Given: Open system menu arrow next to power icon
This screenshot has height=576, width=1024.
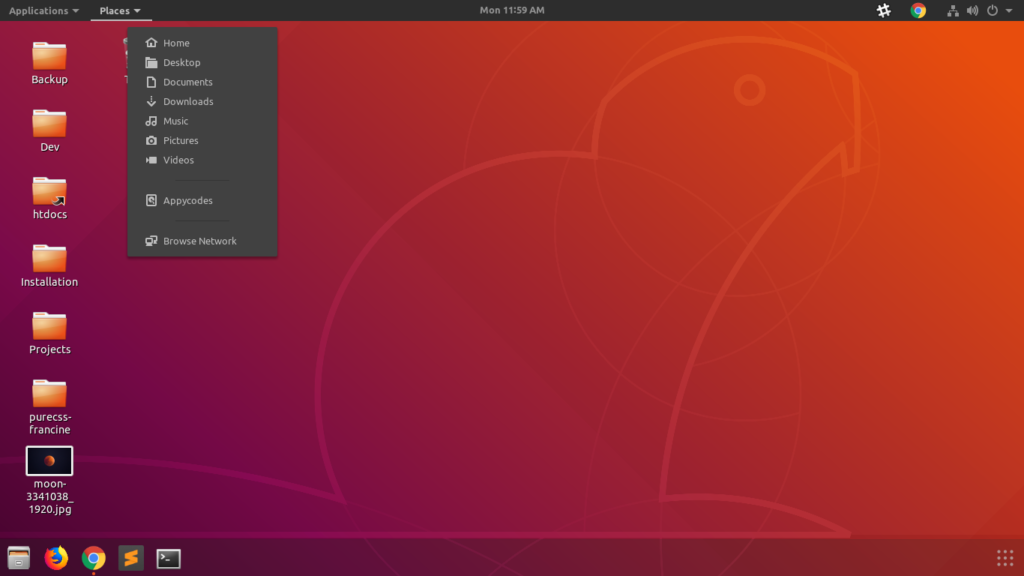Looking at the screenshot, I should (x=1009, y=10).
